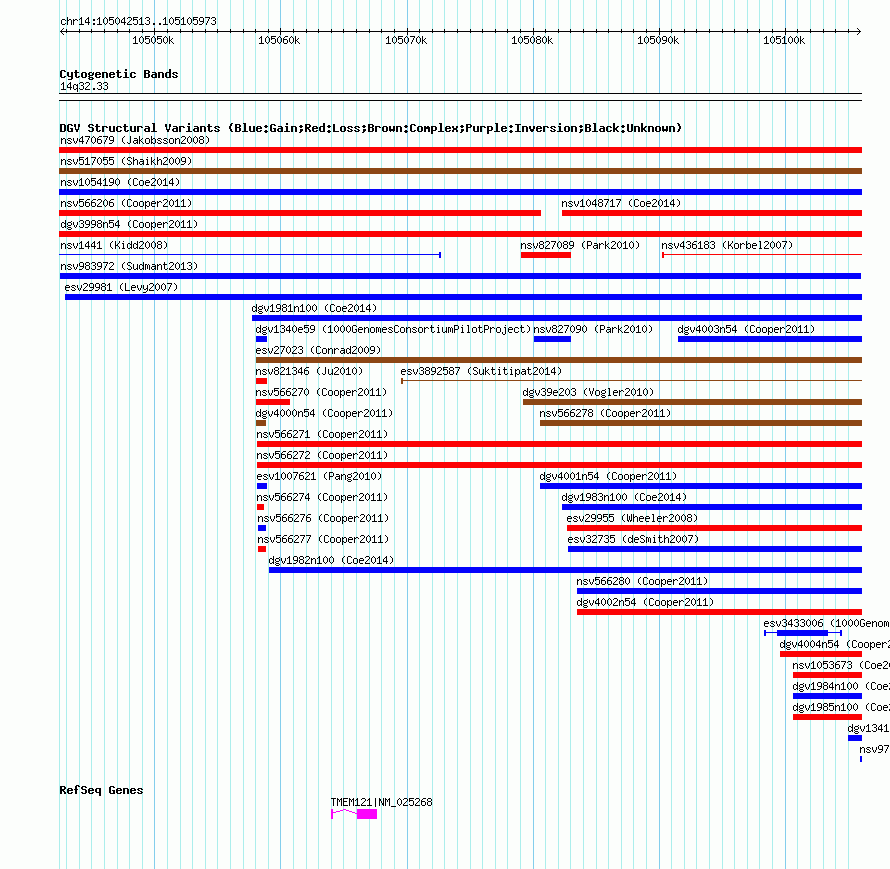Viewport: 890px width, 869px height.
Task: Click the nsv566271 (Cooper2011) label
Action: 322,434
